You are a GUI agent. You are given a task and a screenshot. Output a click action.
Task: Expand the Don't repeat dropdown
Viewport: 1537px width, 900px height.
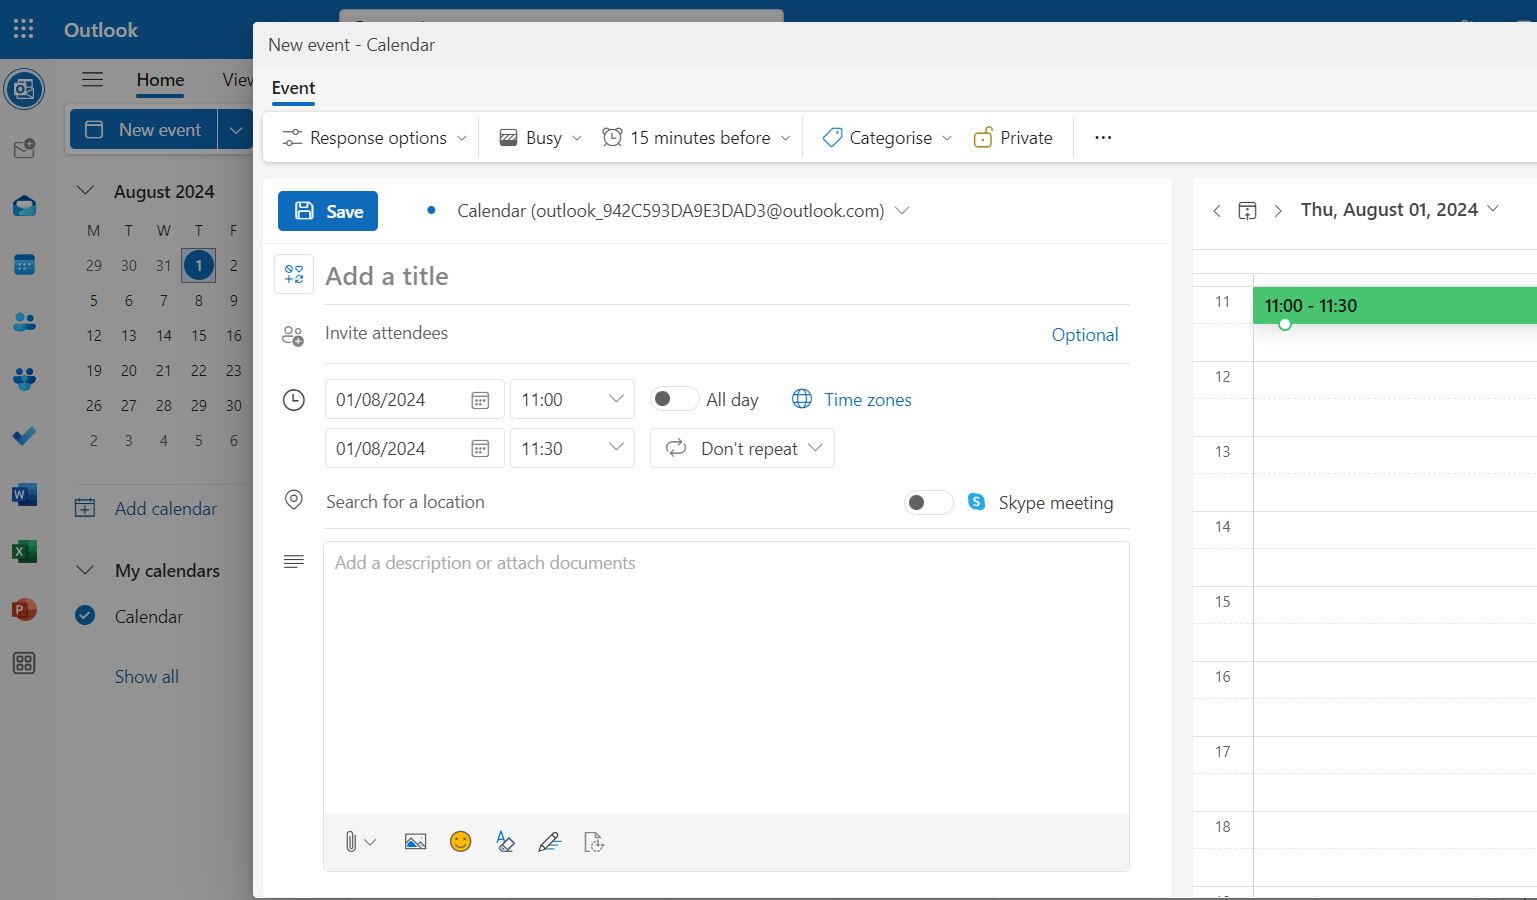point(742,448)
